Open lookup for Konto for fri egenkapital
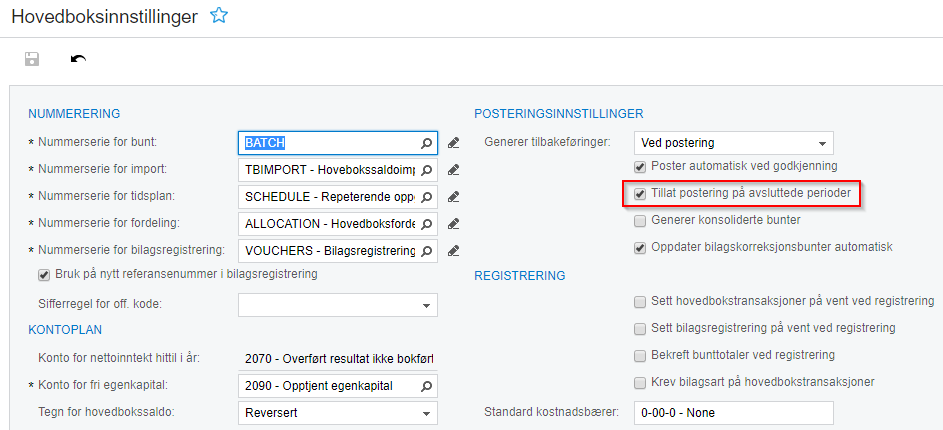Image resolution: width=943 pixels, height=430 pixels. tap(426, 386)
